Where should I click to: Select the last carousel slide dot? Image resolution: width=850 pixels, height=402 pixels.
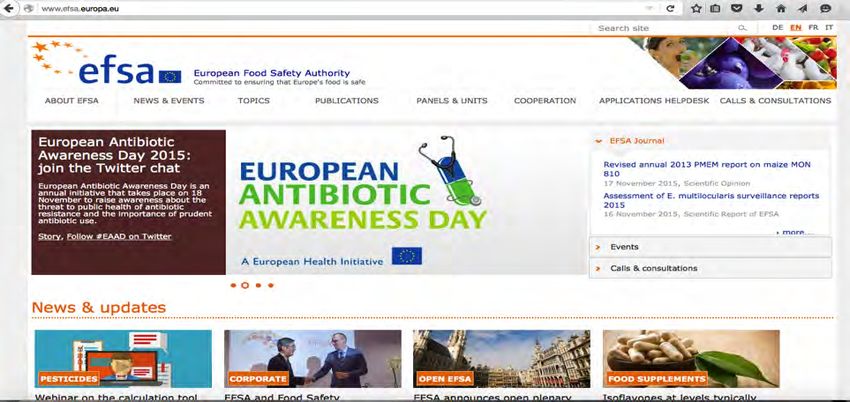point(271,285)
